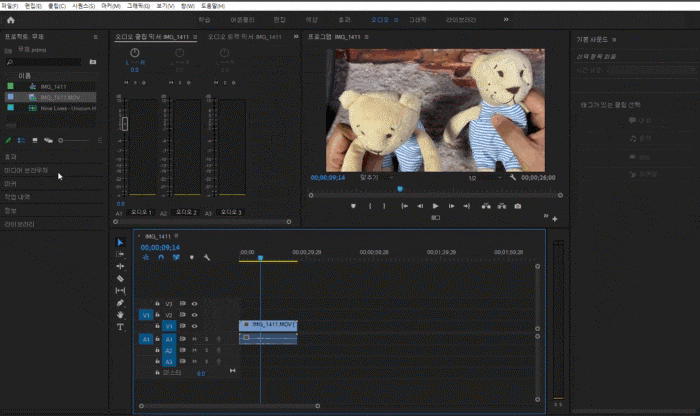
Task: Mark Out point in Program monitor
Action: 384,206
